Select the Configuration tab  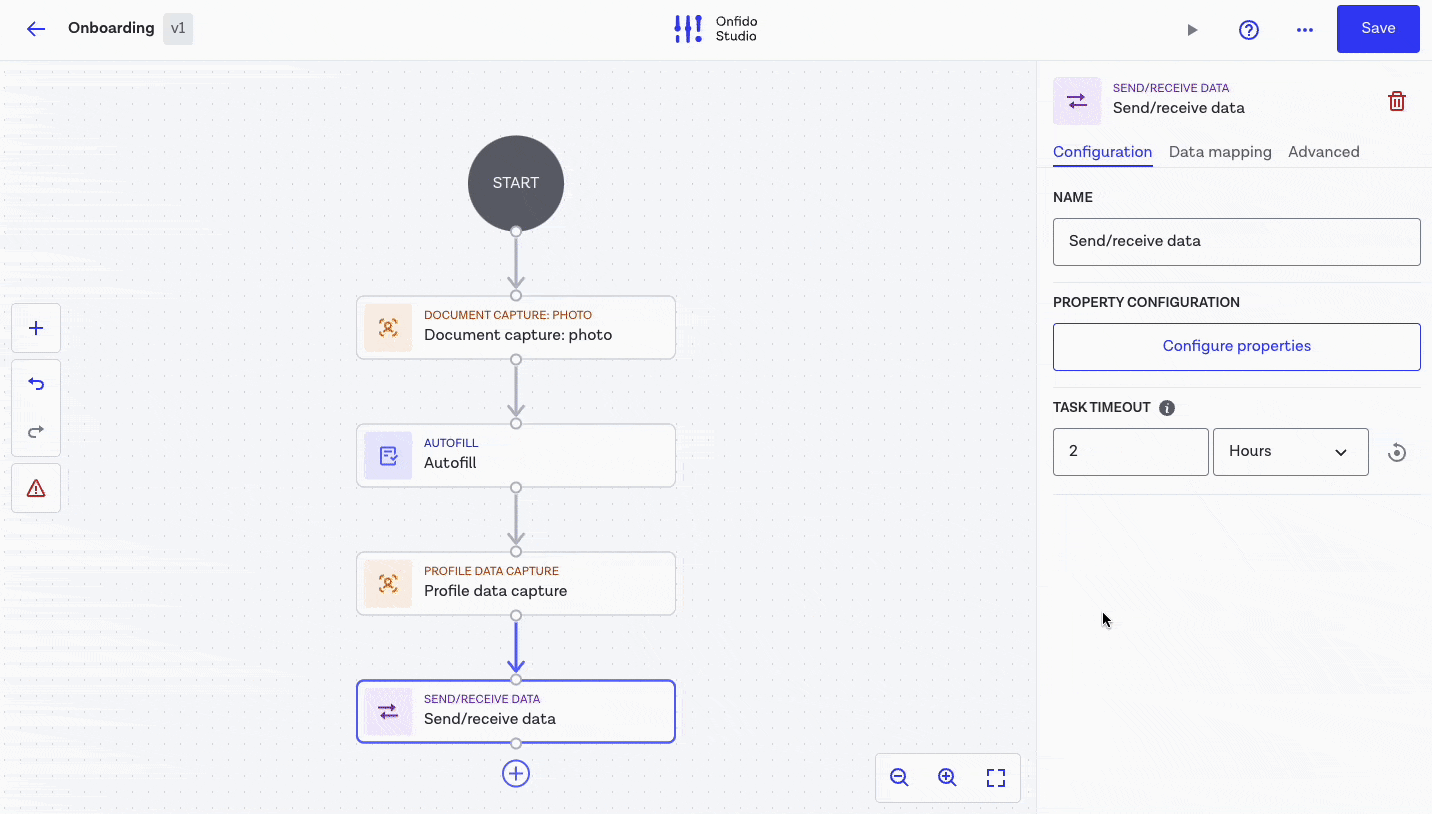pyautogui.click(x=1102, y=152)
